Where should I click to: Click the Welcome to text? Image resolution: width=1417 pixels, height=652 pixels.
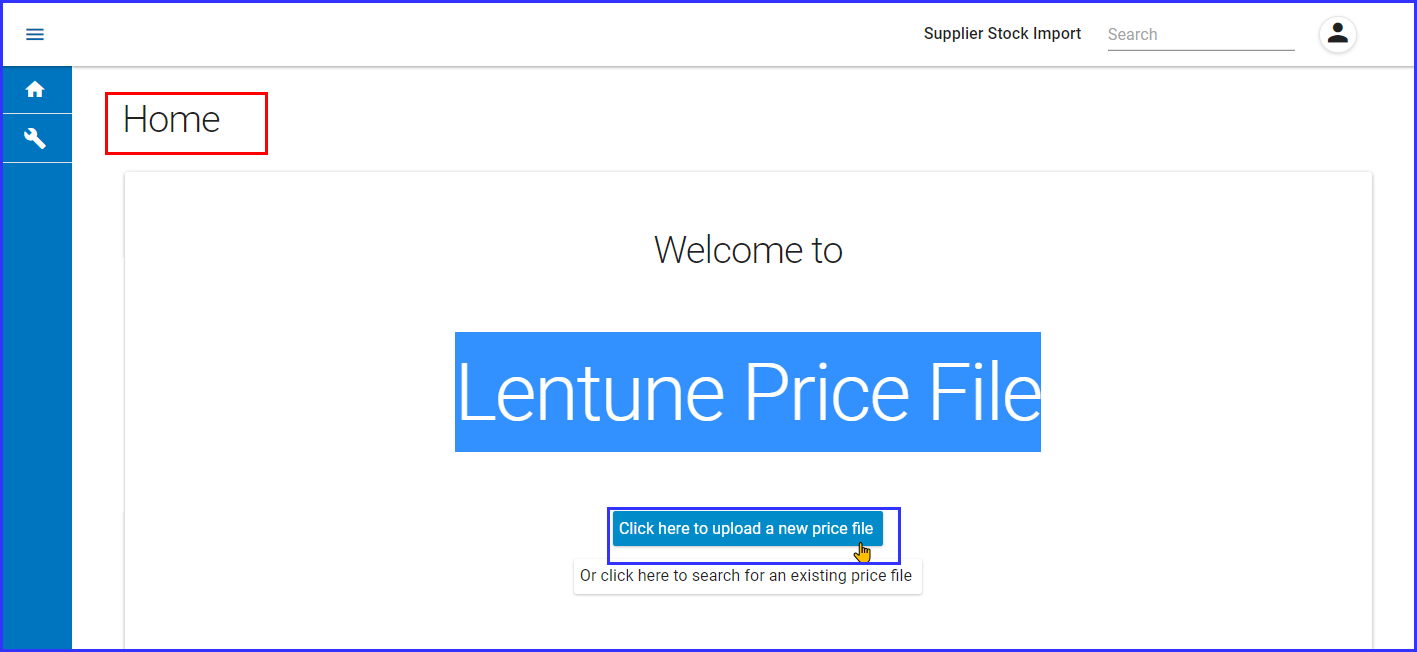pos(748,250)
